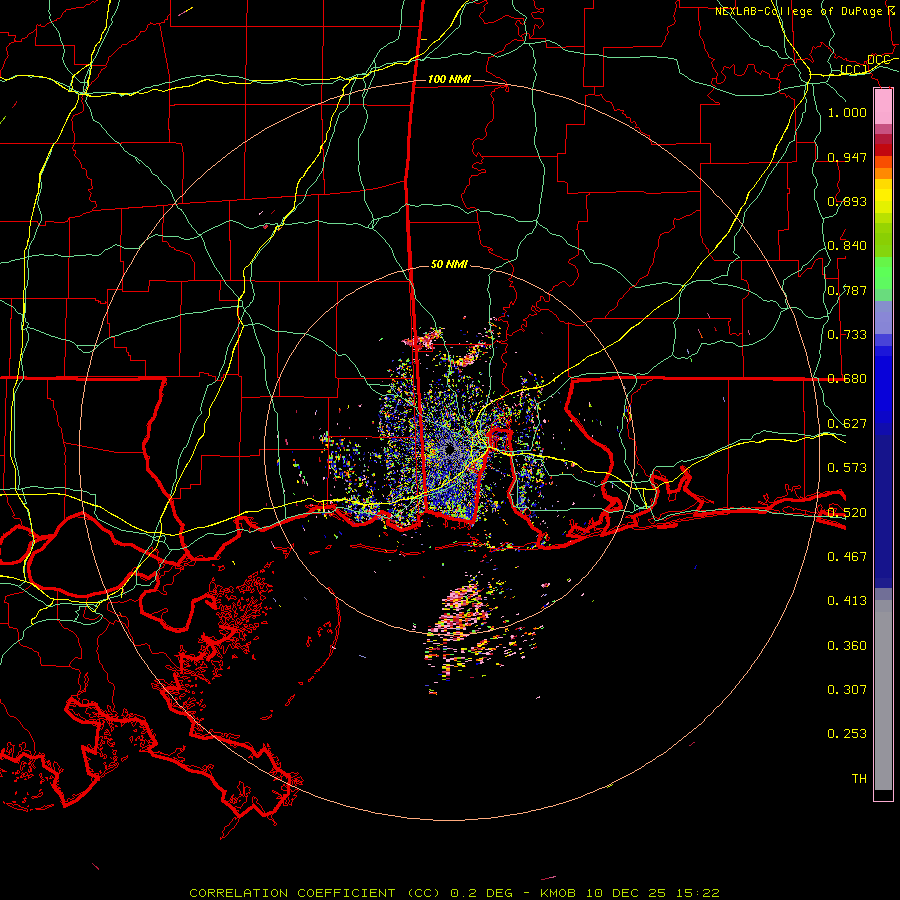Click the 0.520 scale value
Viewport: 900px width, 900px height.
pyautogui.click(x=847, y=513)
